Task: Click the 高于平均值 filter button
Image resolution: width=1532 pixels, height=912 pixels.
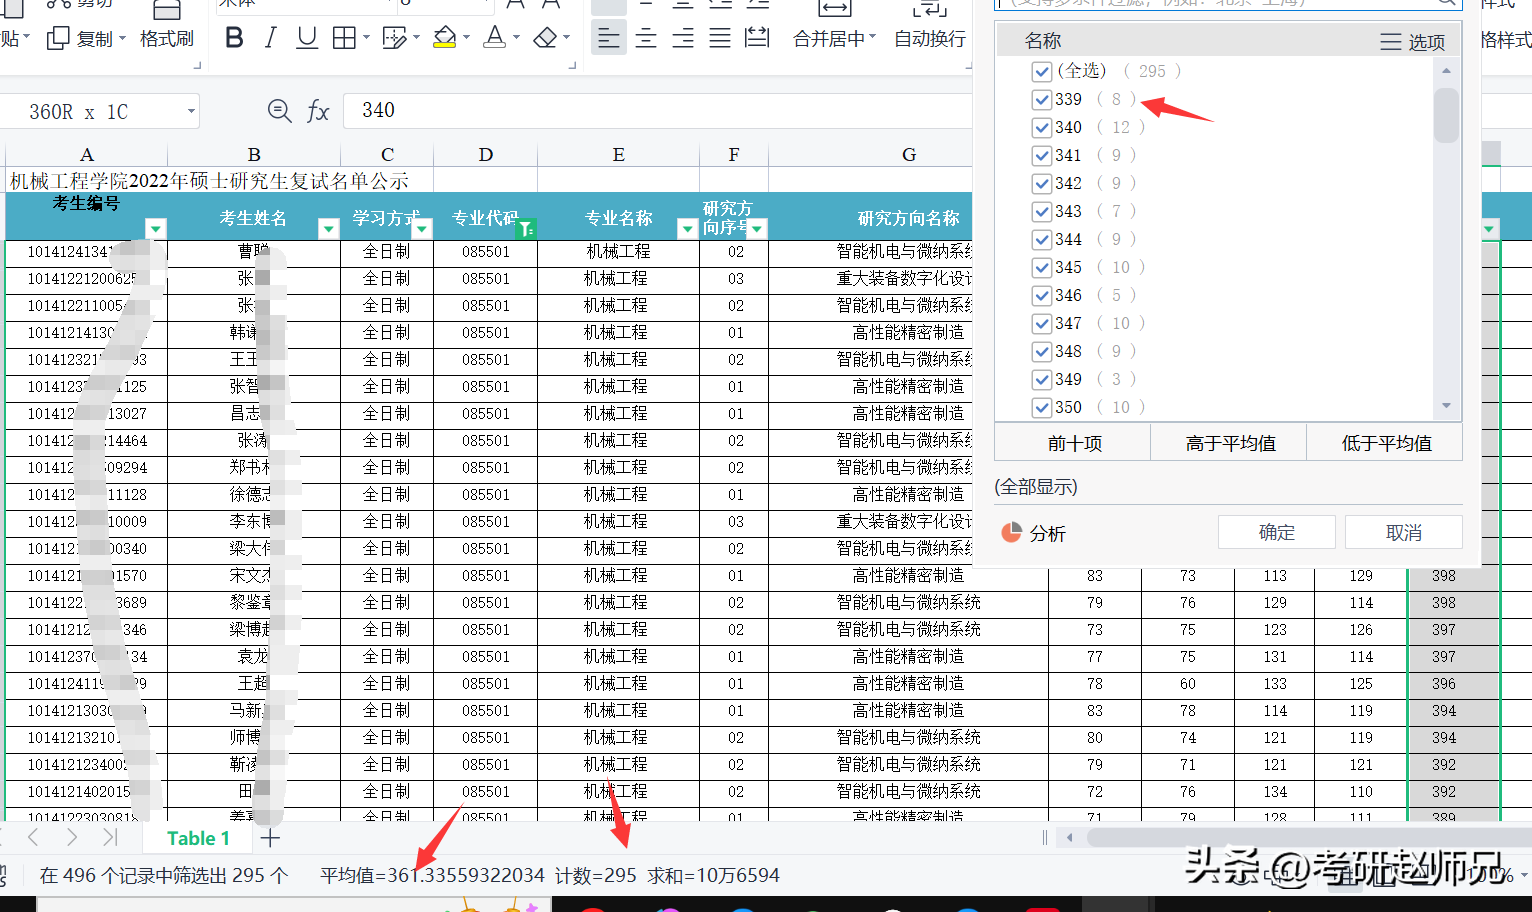Action: coord(1230,443)
